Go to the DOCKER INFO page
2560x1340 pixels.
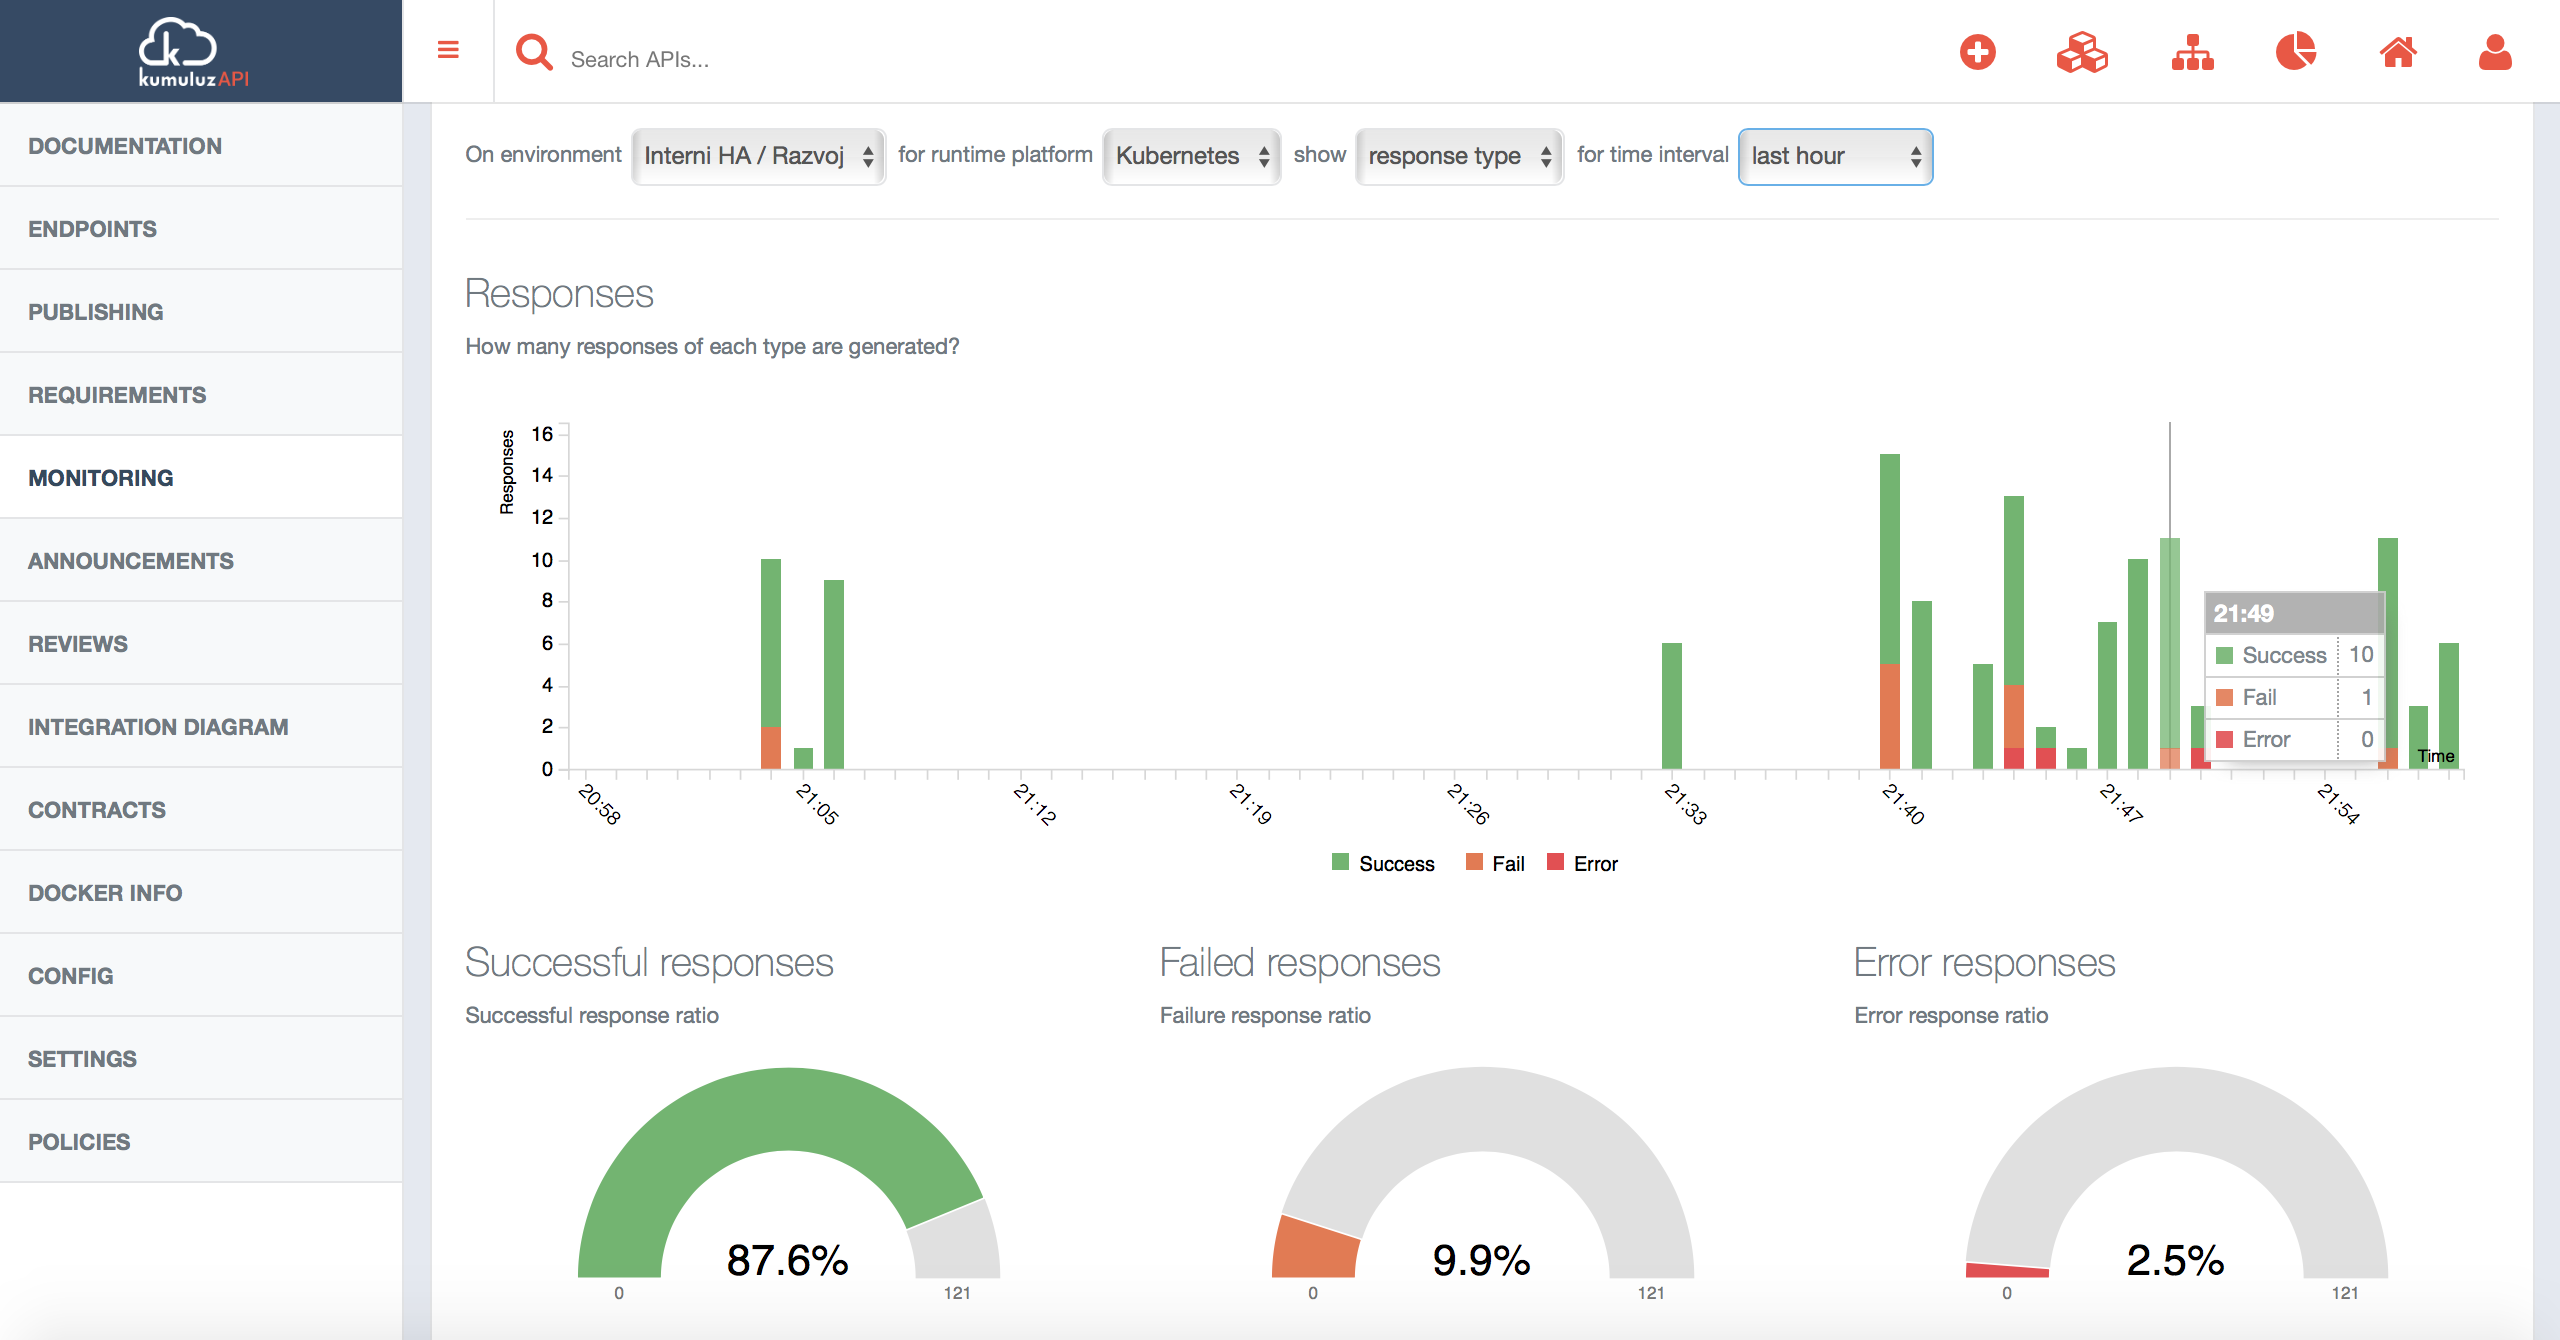pos(104,892)
